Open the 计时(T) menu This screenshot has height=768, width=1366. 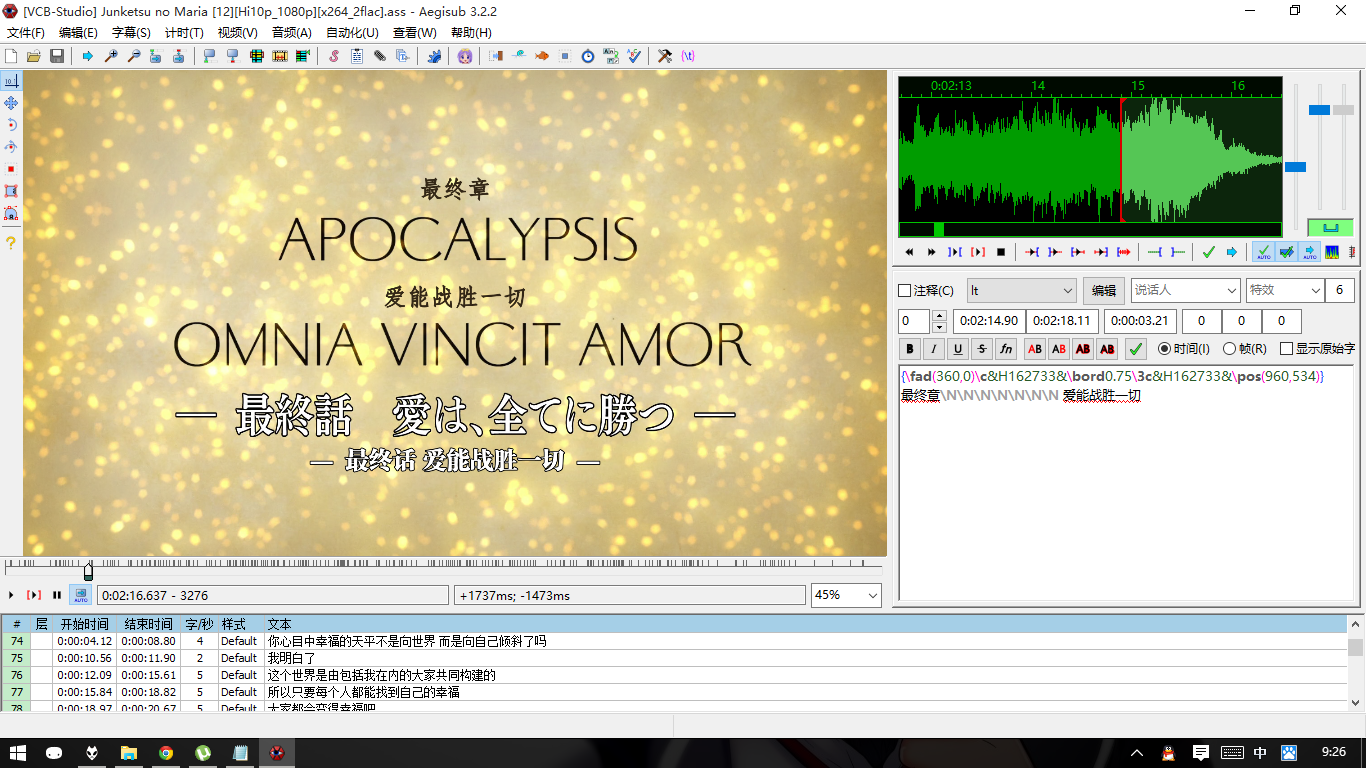[184, 32]
